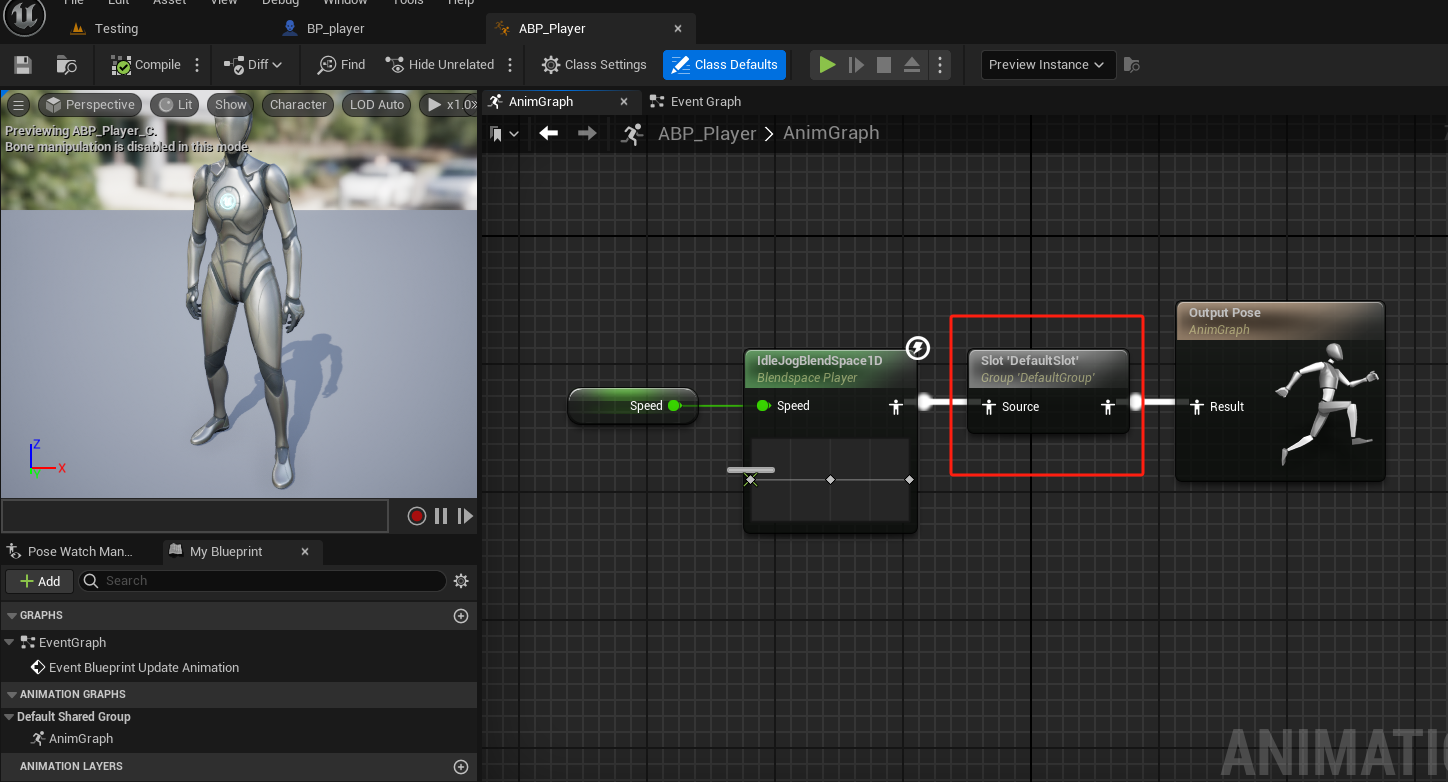Click the fast-path lightning icon on blendspace node
1448x782 pixels.
(x=917, y=347)
